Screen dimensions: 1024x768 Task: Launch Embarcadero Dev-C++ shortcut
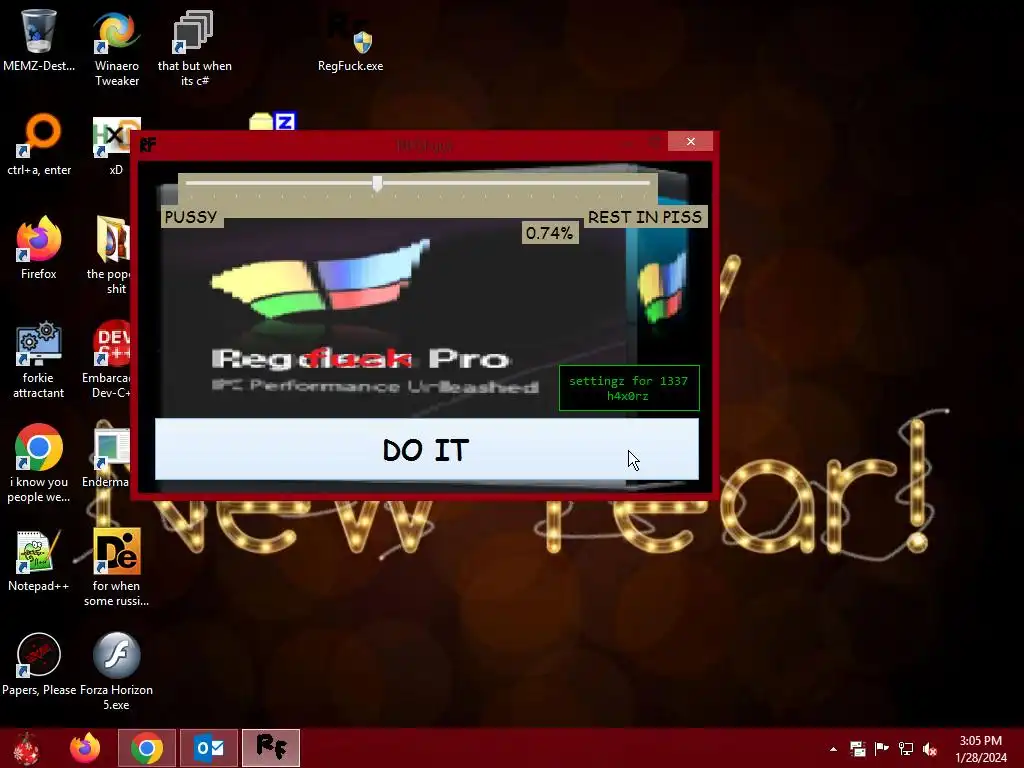108,359
